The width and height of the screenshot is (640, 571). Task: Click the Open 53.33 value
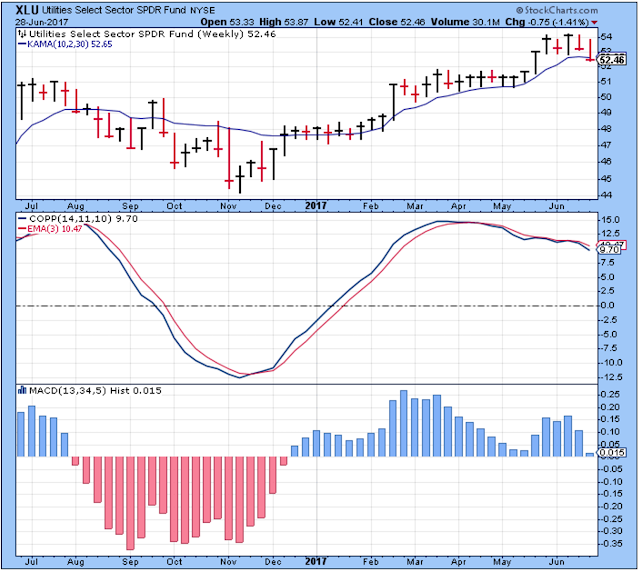click(x=227, y=22)
